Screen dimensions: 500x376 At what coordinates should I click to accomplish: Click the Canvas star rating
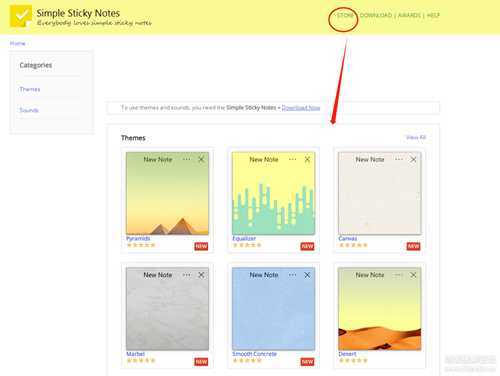353,245
